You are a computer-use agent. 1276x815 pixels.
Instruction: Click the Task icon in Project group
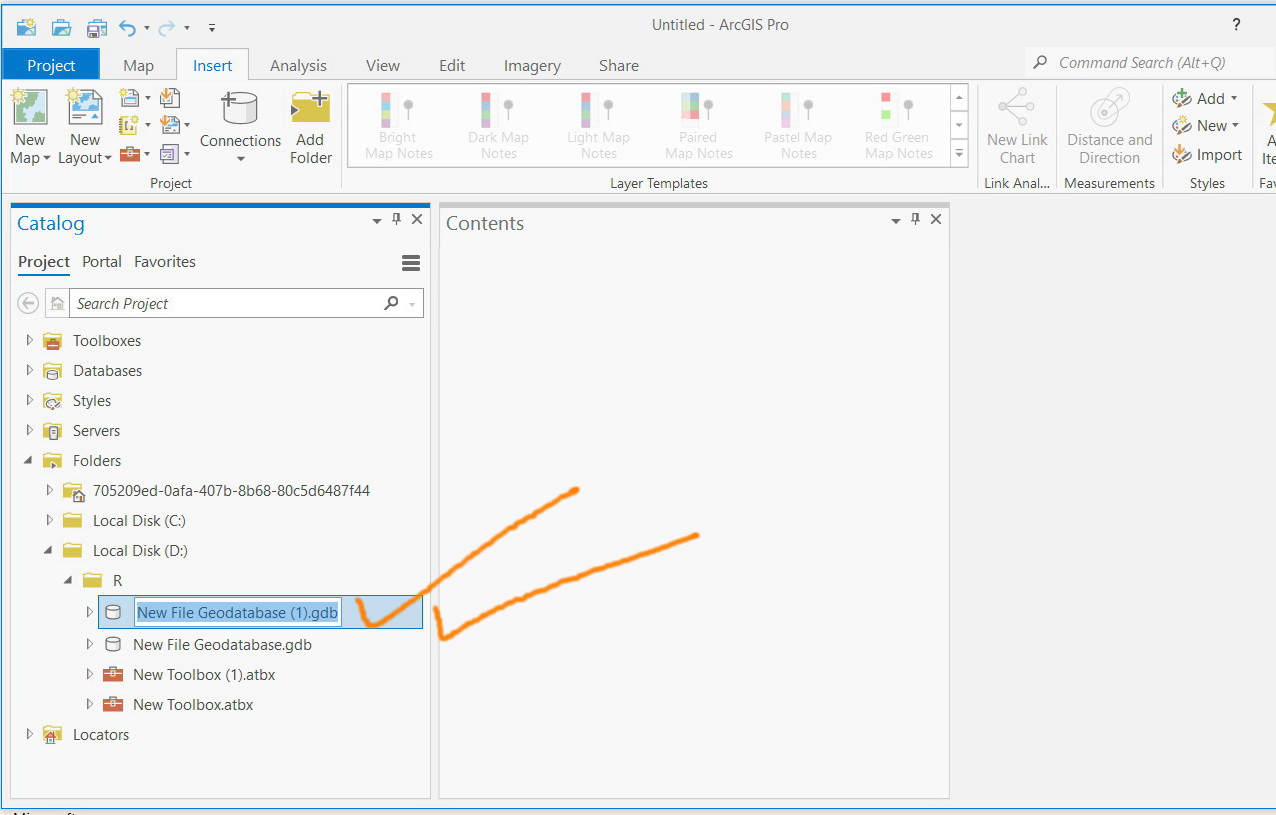(x=170, y=154)
